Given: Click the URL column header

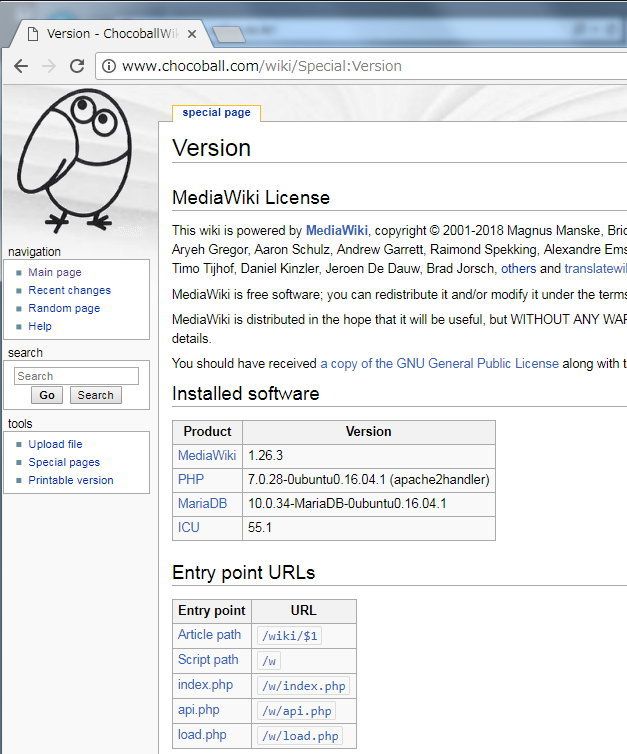Looking at the screenshot, I should click(303, 610).
